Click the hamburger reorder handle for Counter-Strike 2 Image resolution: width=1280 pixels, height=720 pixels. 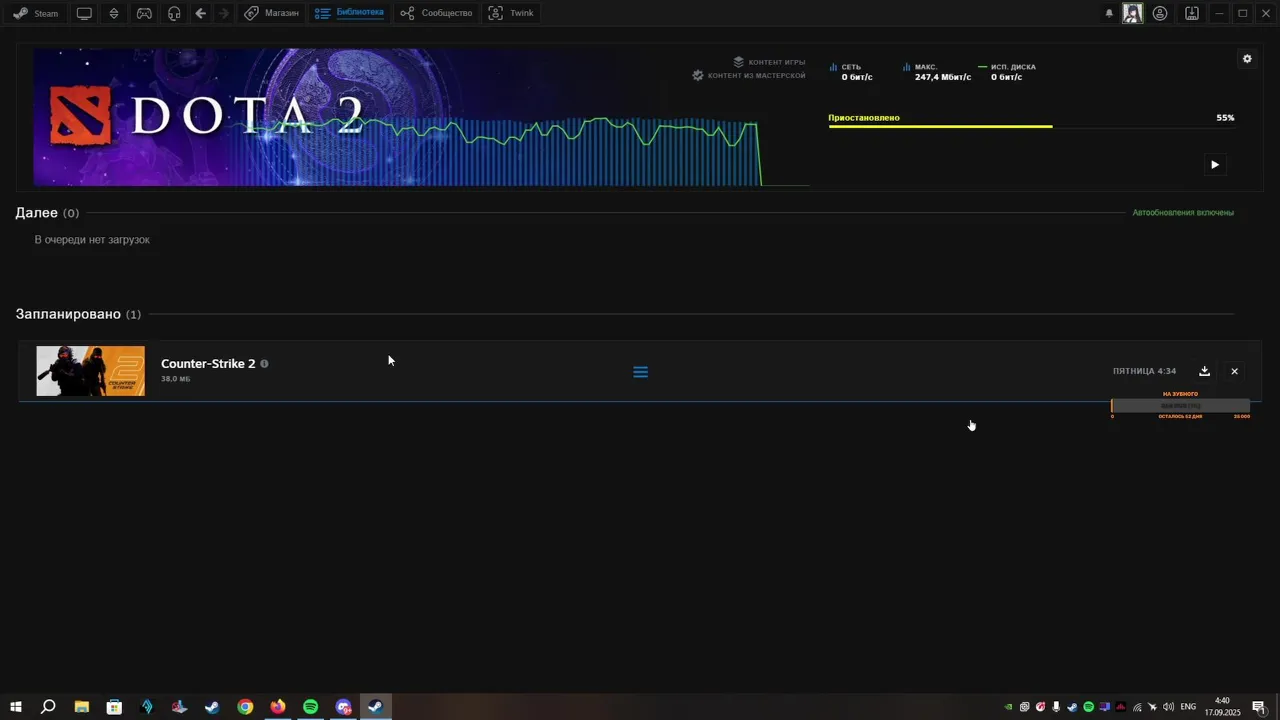tap(641, 372)
